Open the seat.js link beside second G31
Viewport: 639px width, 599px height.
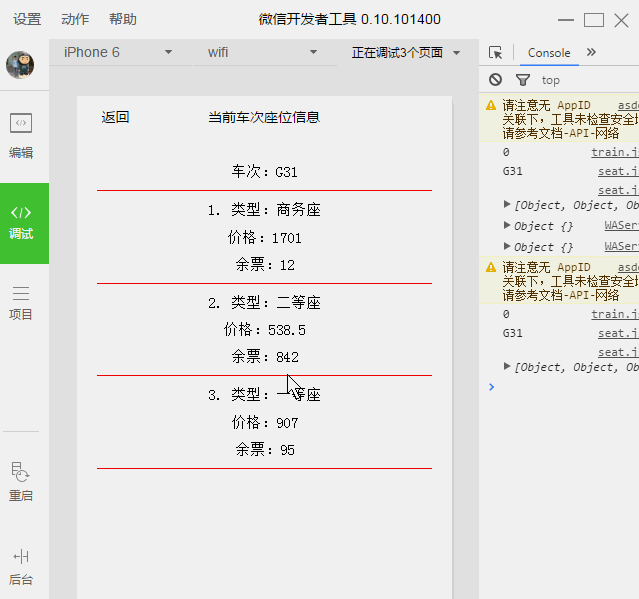pos(618,333)
